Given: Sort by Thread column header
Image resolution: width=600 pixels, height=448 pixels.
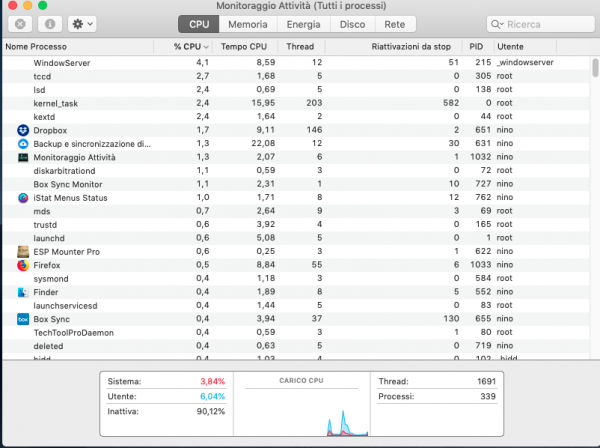Looking at the screenshot, I should tap(301, 47).
